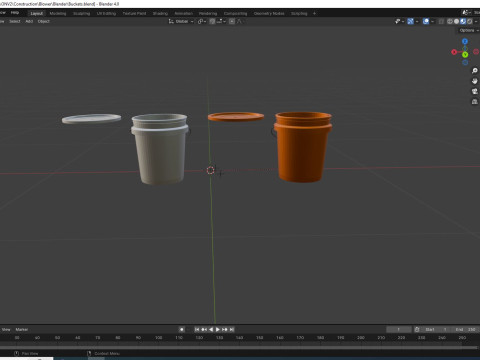The width and height of the screenshot is (480, 360).
Task: Jump to timeline end frame
Action: (x=232, y=329)
